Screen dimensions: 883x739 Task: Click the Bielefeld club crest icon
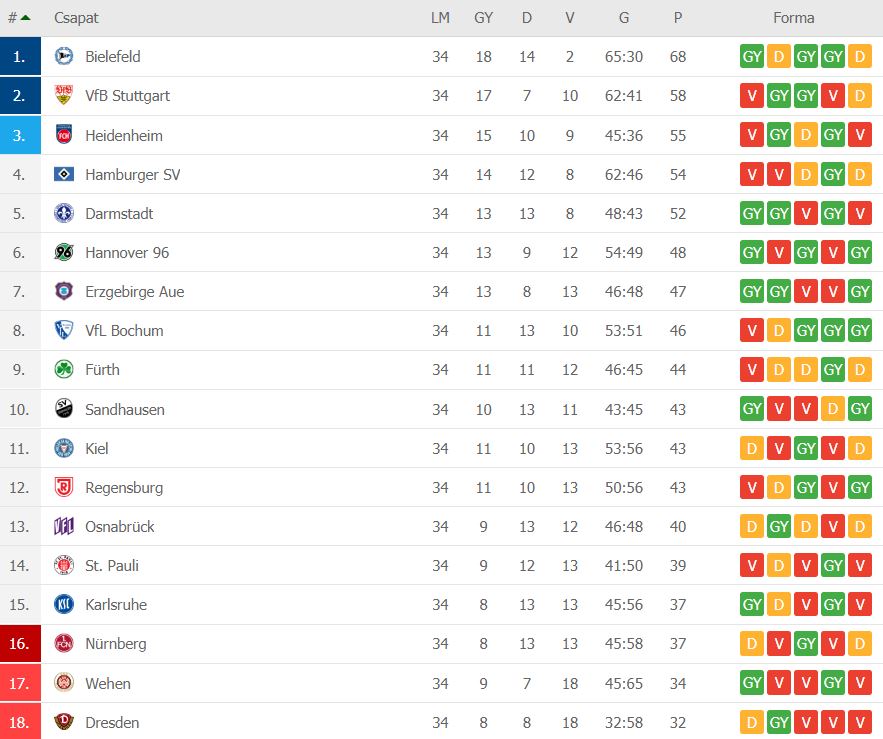point(64,56)
